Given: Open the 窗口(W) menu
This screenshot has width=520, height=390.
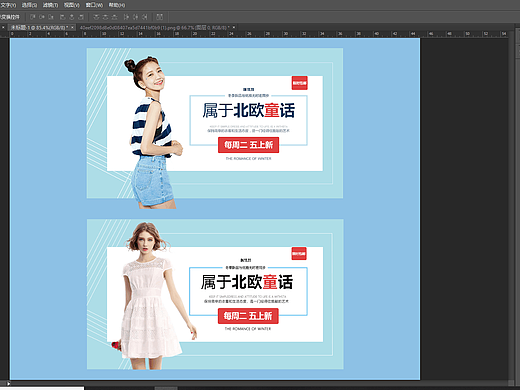Looking at the screenshot, I should 94,5.
